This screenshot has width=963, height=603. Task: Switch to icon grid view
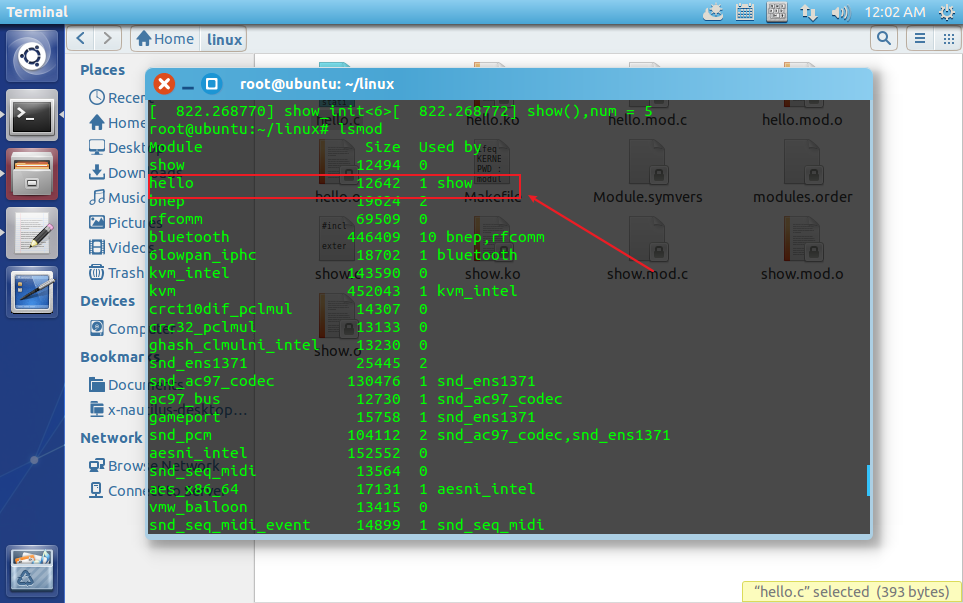point(946,37)
